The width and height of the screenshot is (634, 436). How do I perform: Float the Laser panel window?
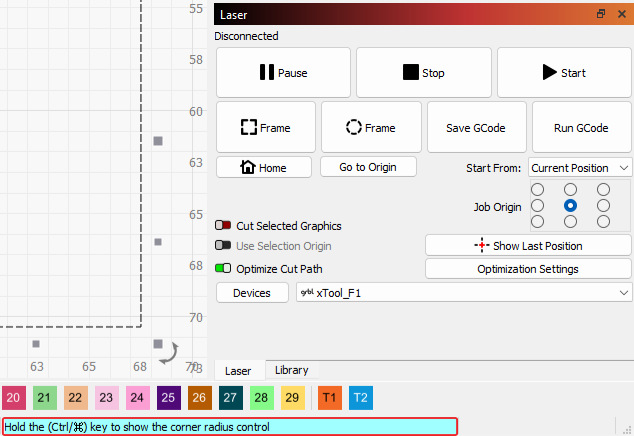coord(601,15)
